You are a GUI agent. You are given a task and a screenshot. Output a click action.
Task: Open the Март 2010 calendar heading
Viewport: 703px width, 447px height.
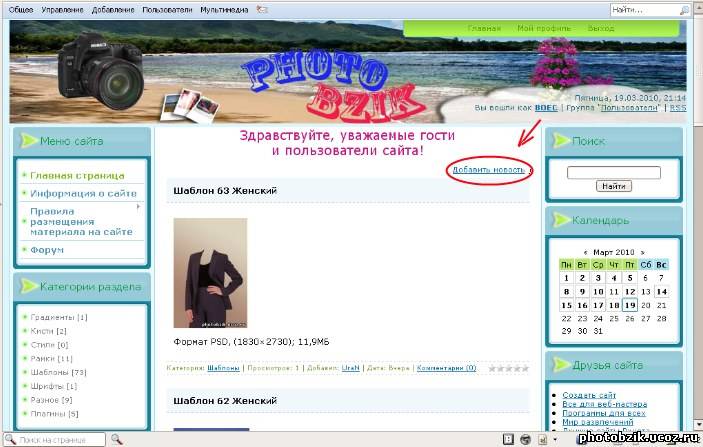[614, 252]
